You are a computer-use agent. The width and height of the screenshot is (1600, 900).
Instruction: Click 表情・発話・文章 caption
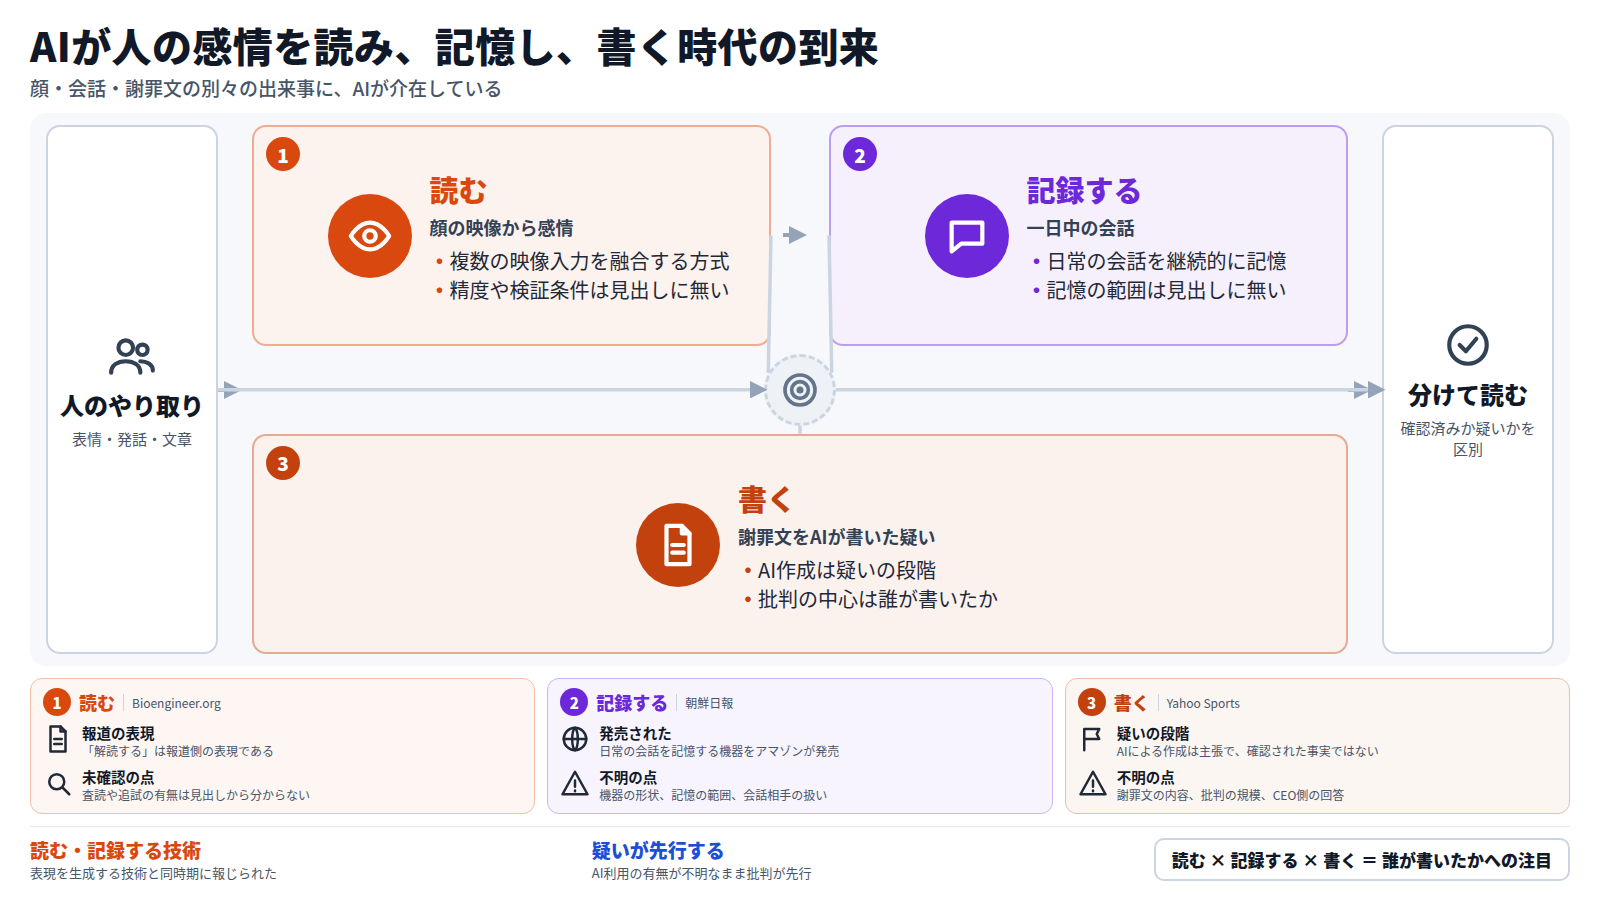click(132, 440)
